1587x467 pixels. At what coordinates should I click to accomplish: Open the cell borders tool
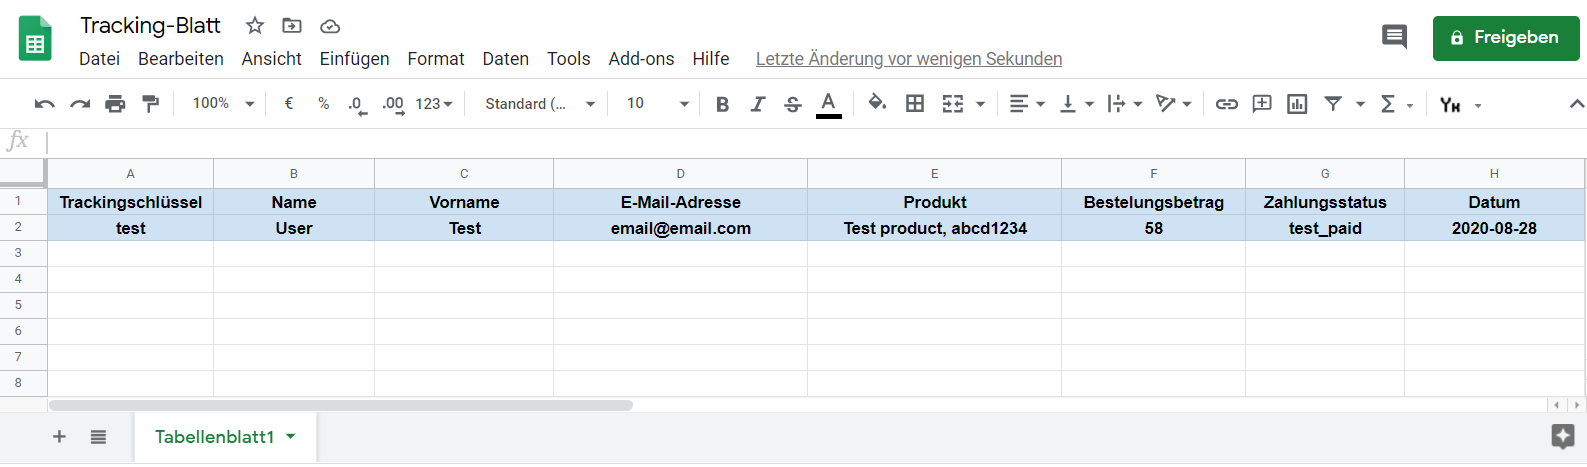914,104
